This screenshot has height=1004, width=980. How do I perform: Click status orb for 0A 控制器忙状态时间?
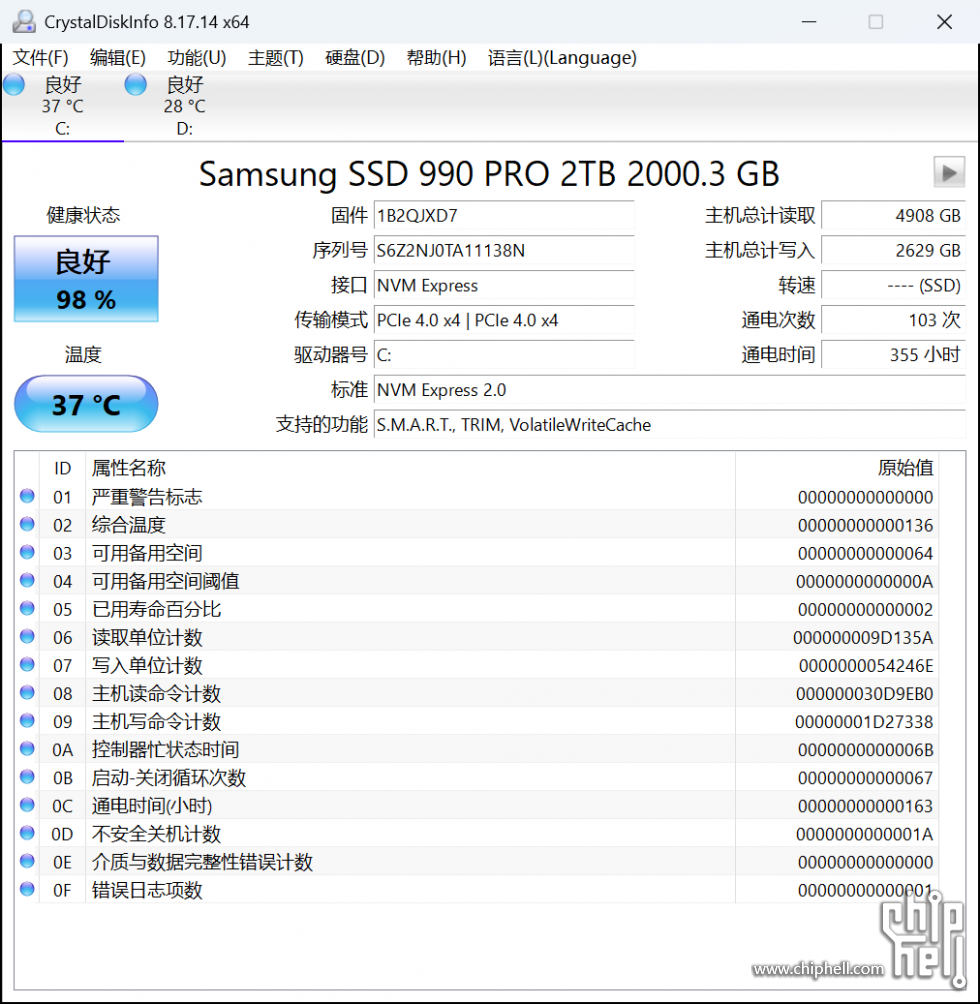click(x=27, y=749)
